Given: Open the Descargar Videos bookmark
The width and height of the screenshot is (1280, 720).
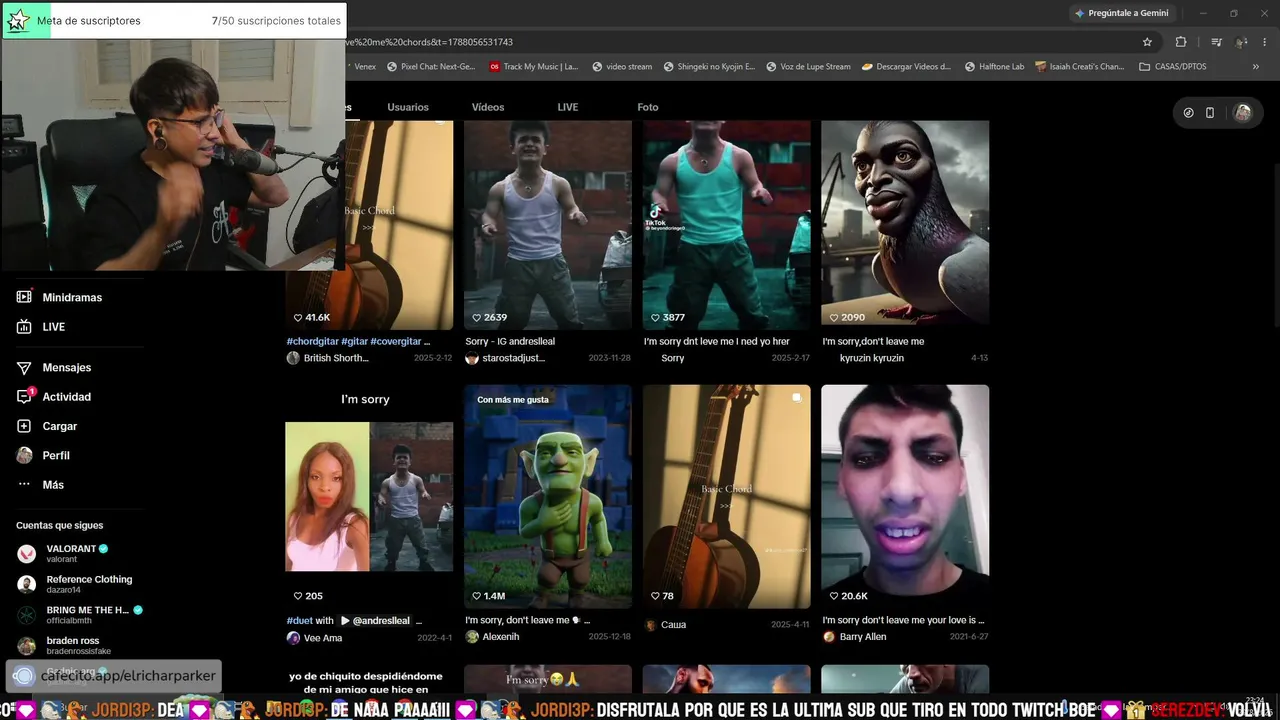Looking at the screenshot, I should (x=907, y=67).
